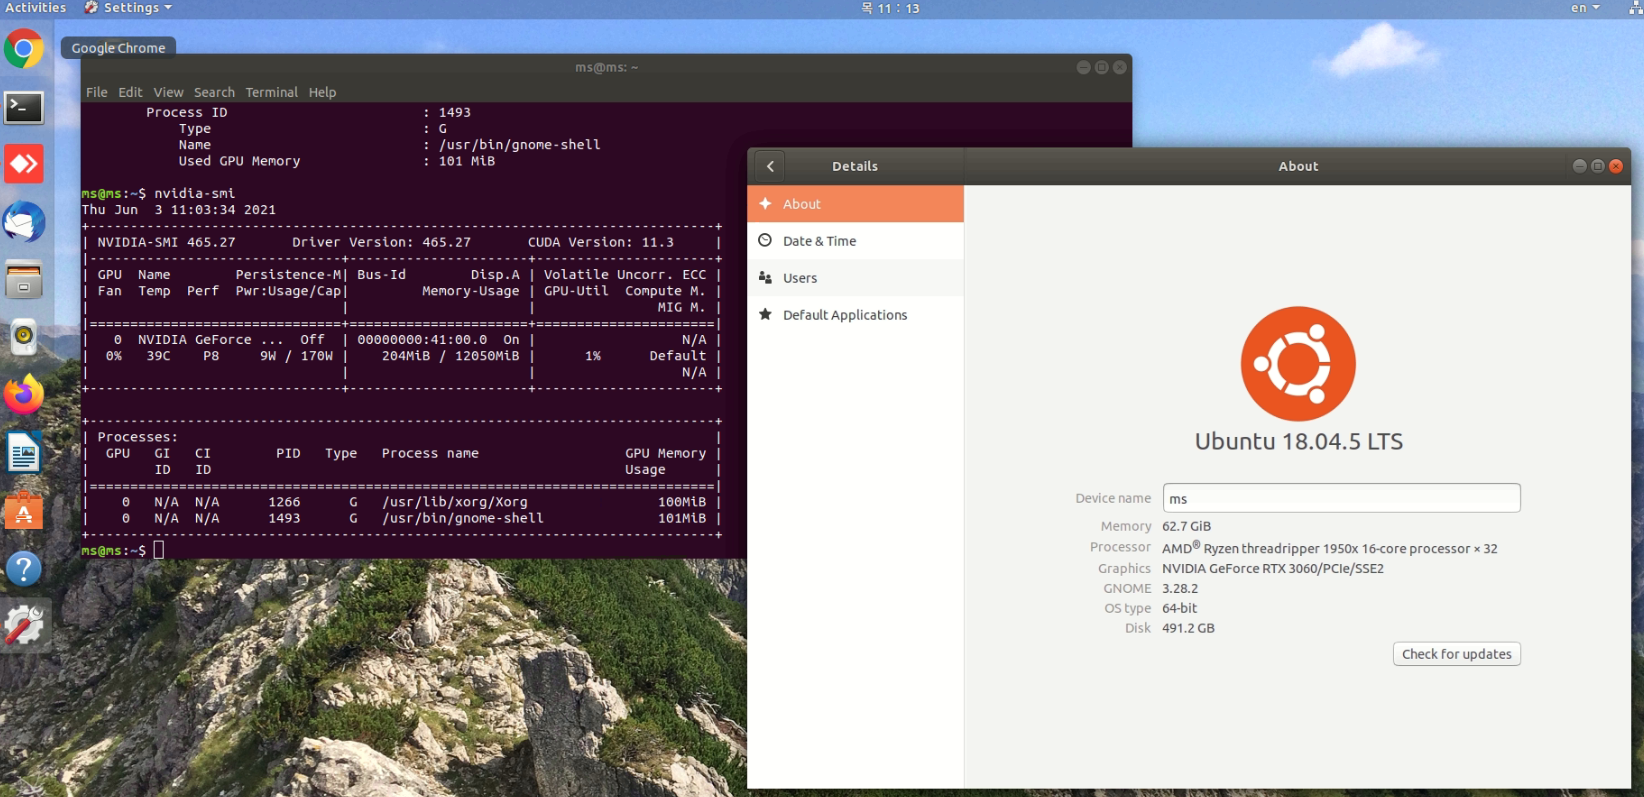The height and width of the screenshot is (797, 1644).
Task: Open the terminal View menu
Action: pos(168,92)
